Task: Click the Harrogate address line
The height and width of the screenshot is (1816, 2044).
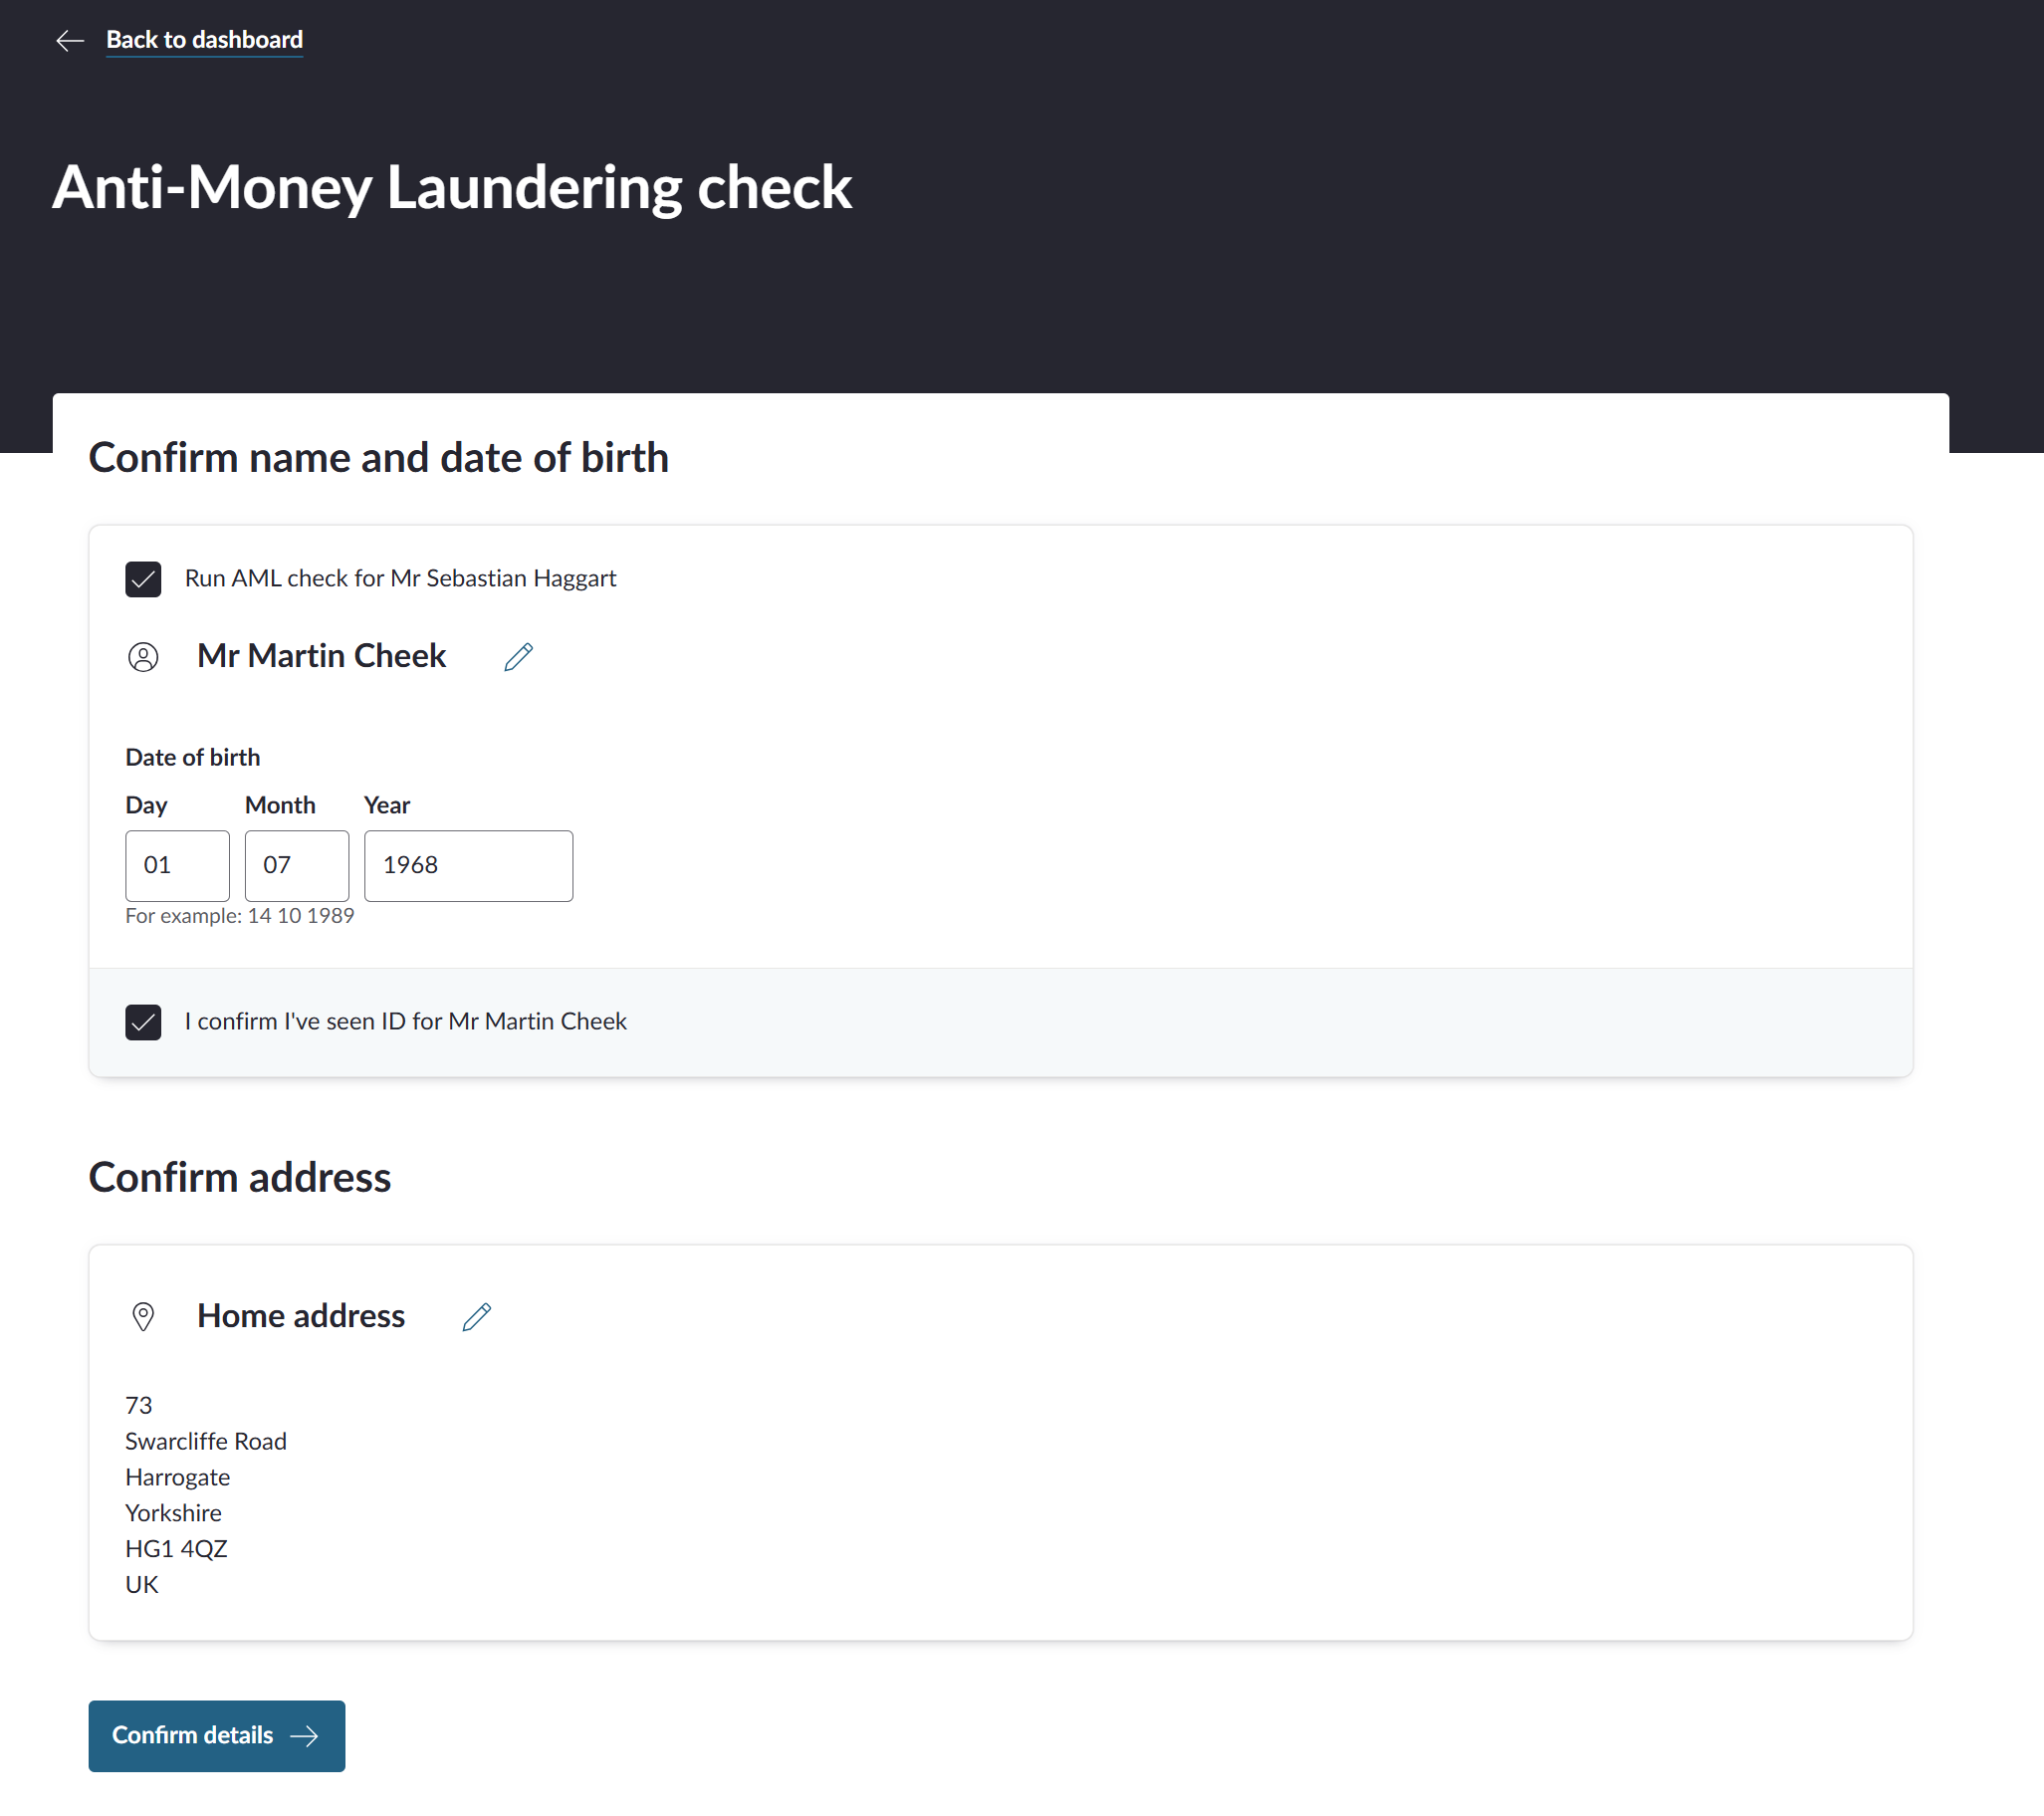Action: coord(177,1477)
